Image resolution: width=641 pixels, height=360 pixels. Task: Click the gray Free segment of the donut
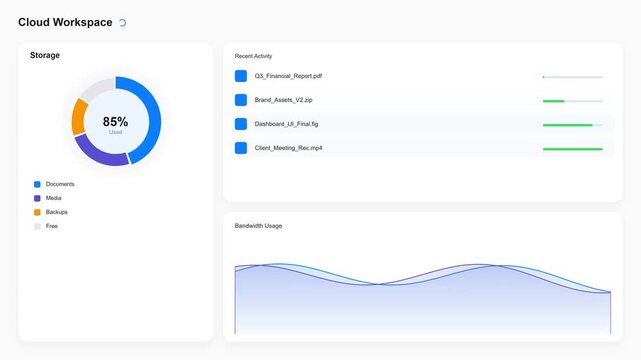click(97, 88)
